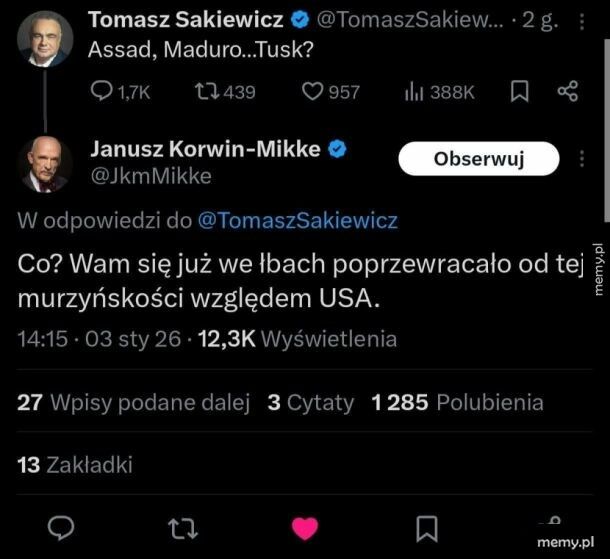Image resolution: width=610 pixels, height=559 pixels.
Task: Unlike Korwin-Mikke's tweet with pink heart
Action: (304, 527)
